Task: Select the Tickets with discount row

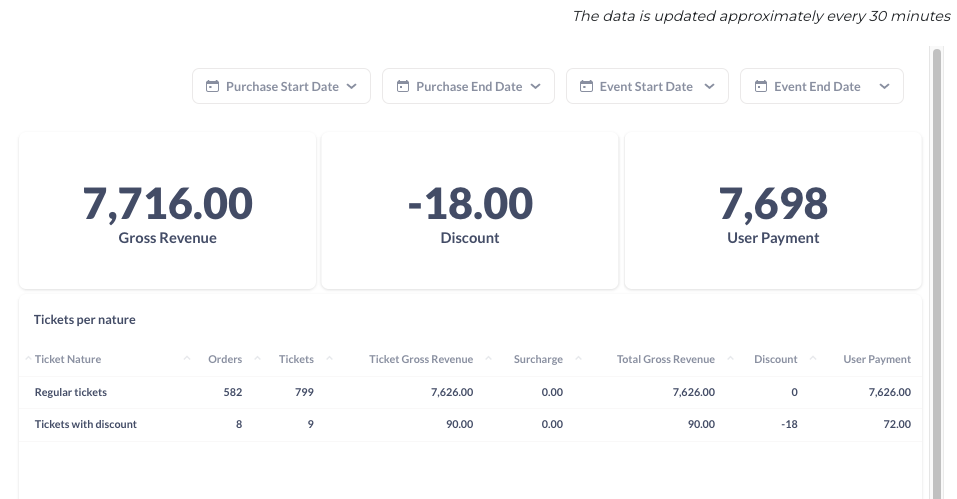Action: (470, 425)
